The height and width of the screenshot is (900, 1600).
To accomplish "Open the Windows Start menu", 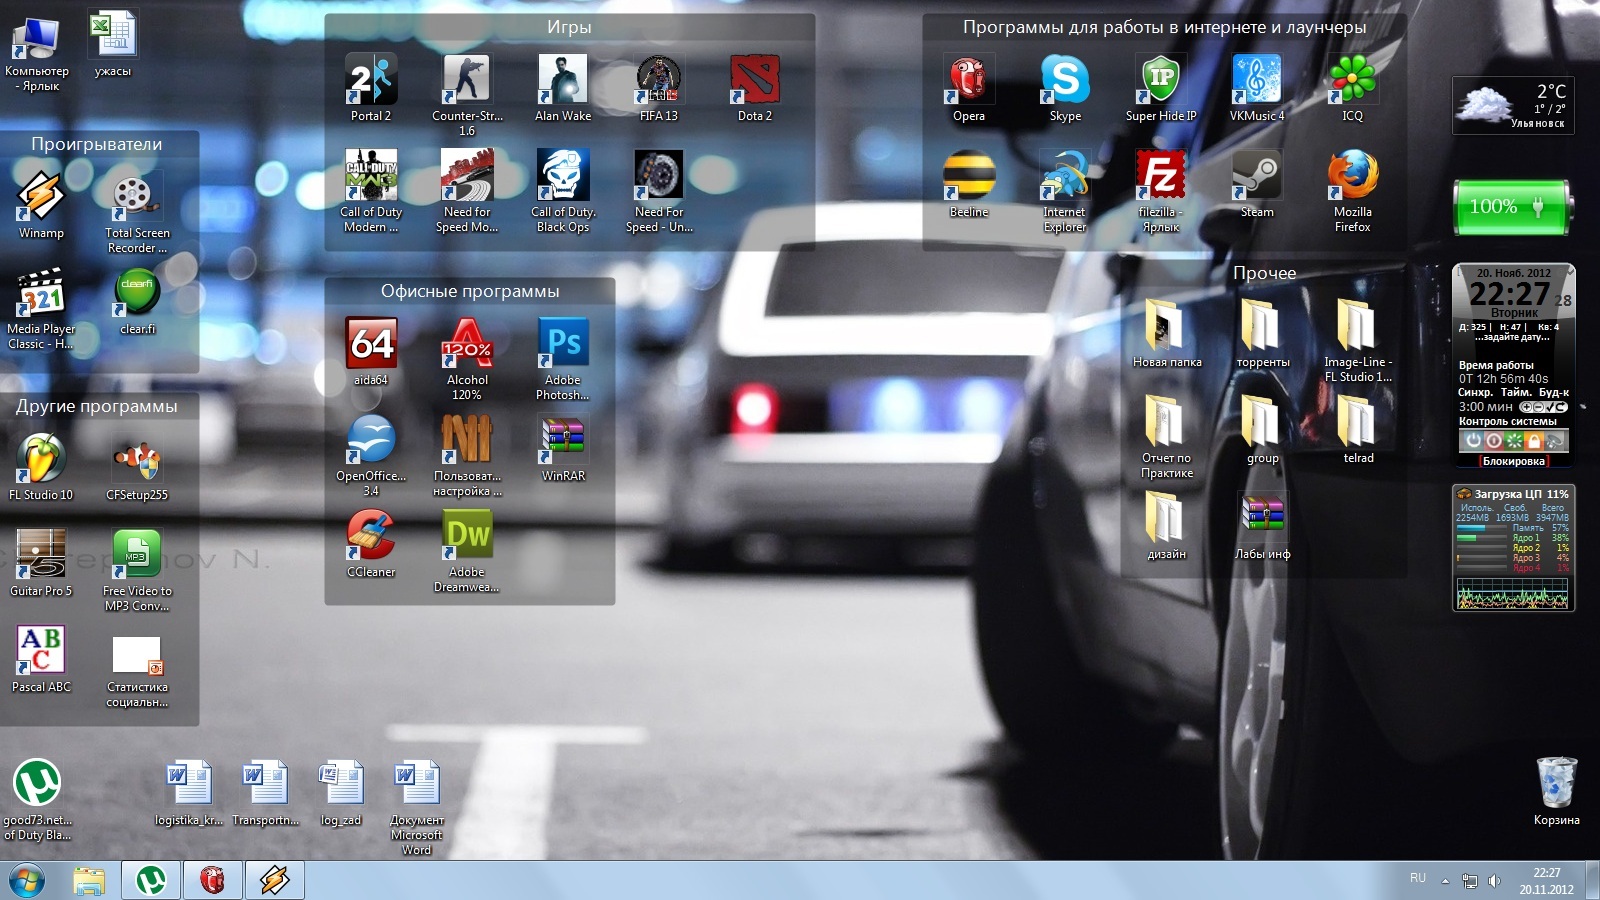I will coord(27,881).
